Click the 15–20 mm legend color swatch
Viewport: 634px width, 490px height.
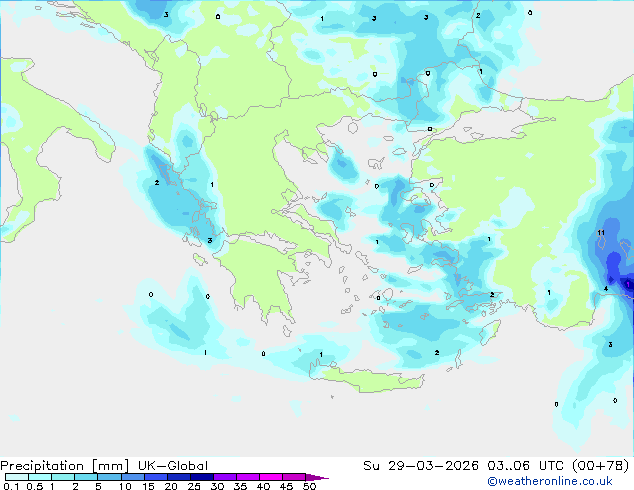[155, 477]
